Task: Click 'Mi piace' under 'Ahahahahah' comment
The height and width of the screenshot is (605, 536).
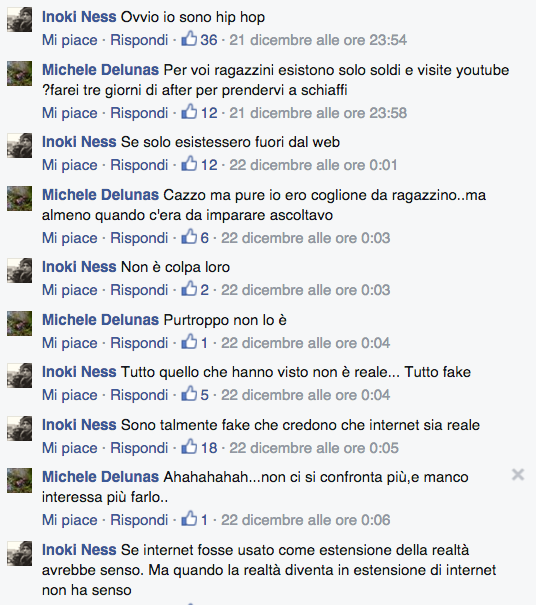Action: point(69,520)
